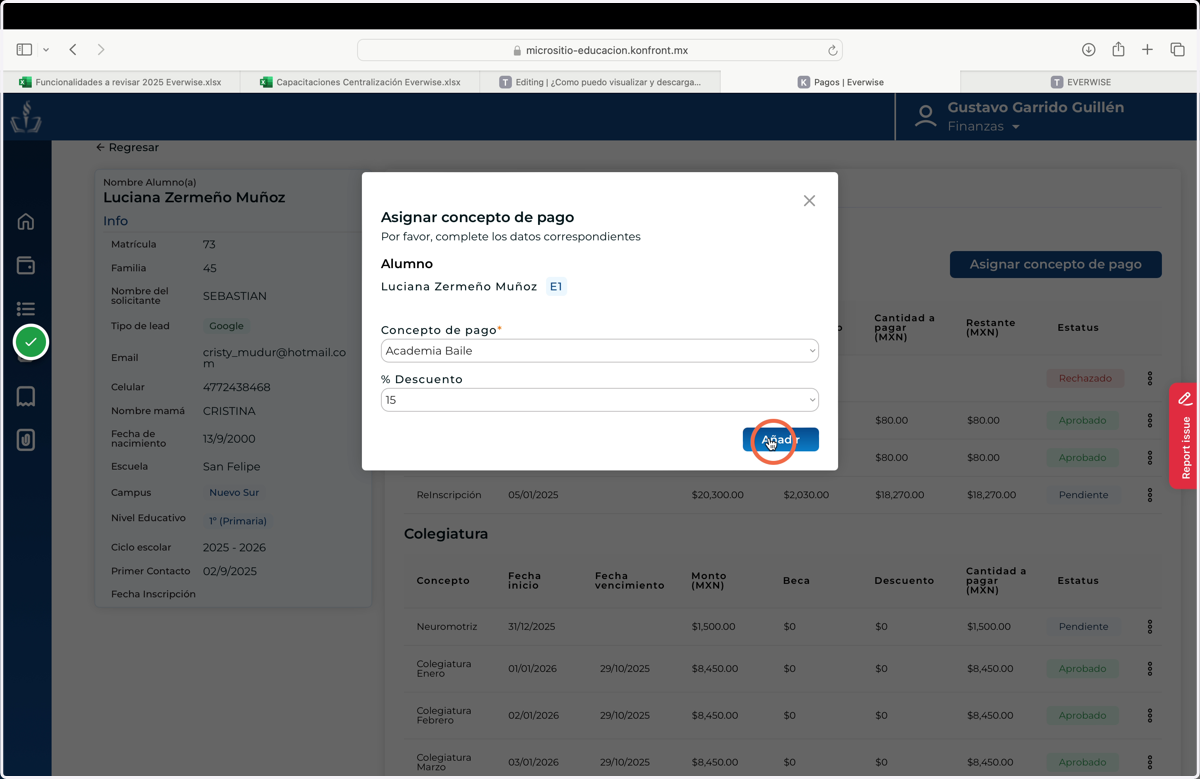Click the Añadir button
The image size is (1200, 779).
pyautogui.click(x=781, y=440)
